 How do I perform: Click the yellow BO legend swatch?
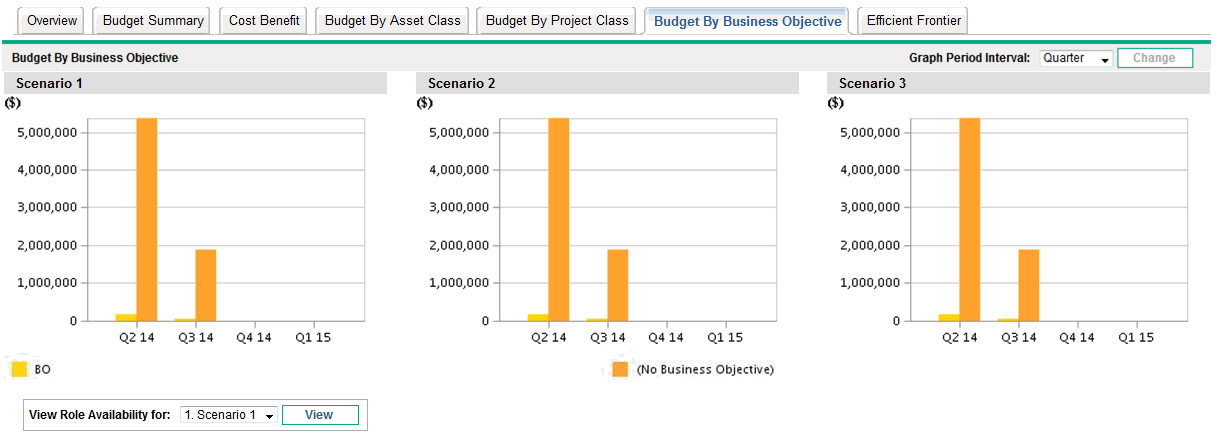click(x=19, y=370)
